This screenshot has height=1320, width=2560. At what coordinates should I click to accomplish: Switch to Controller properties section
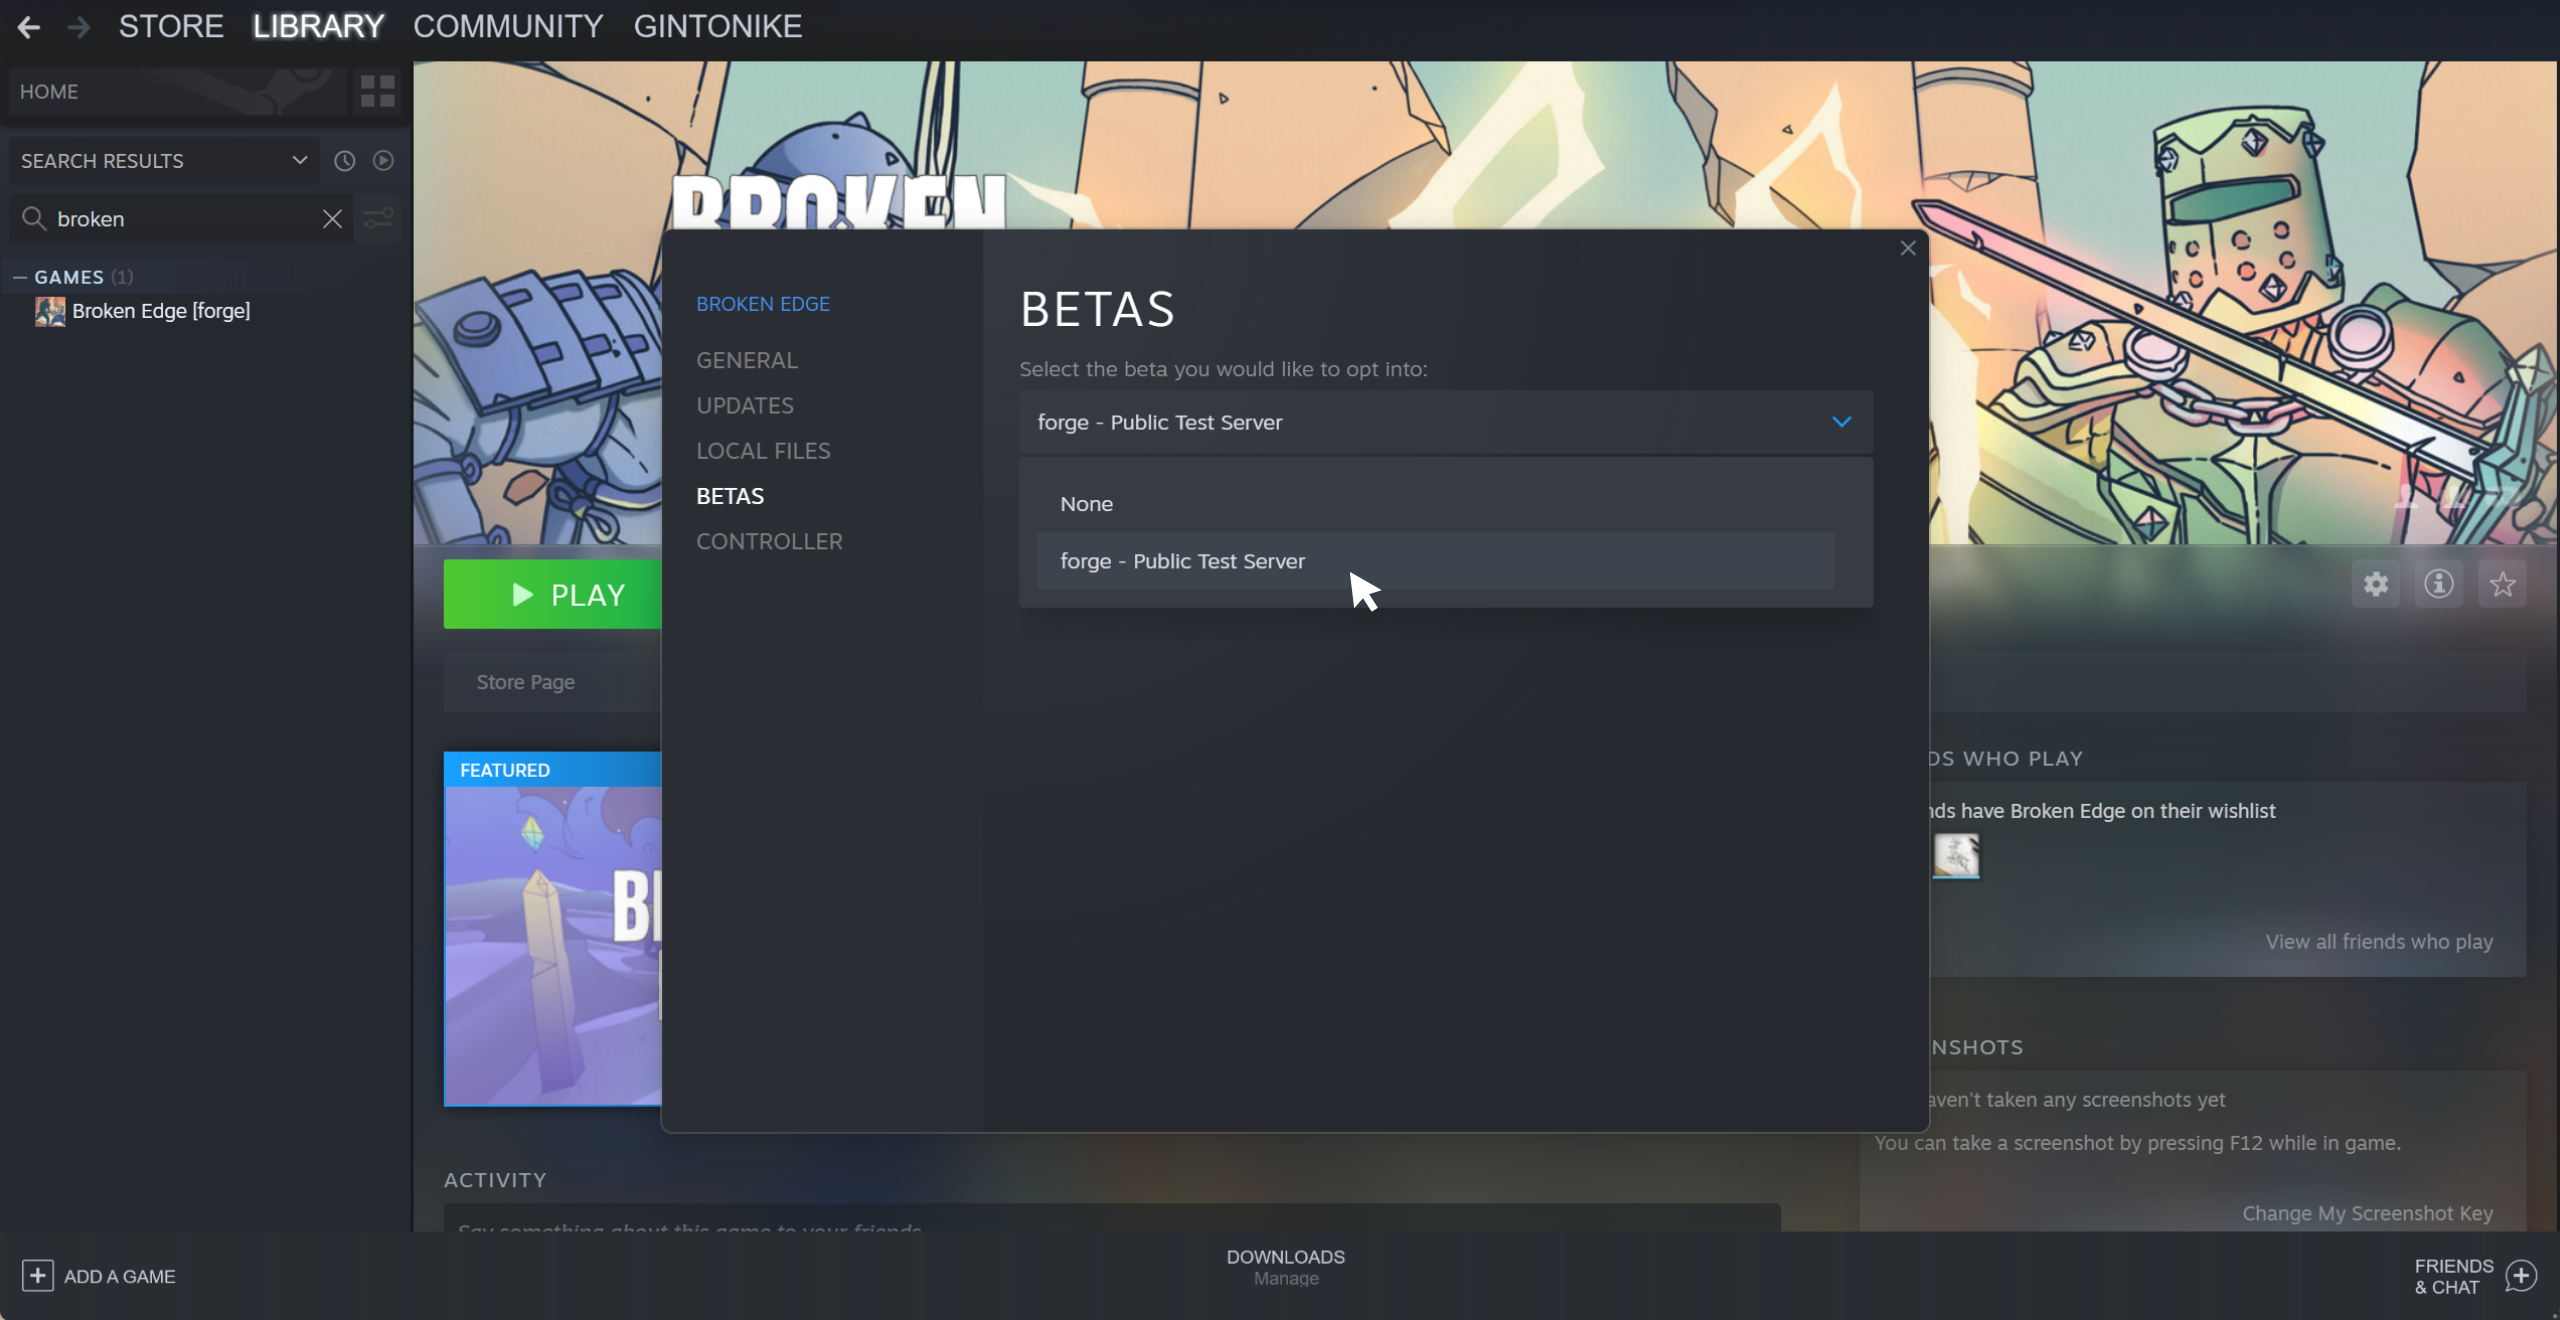click(769, 541)
